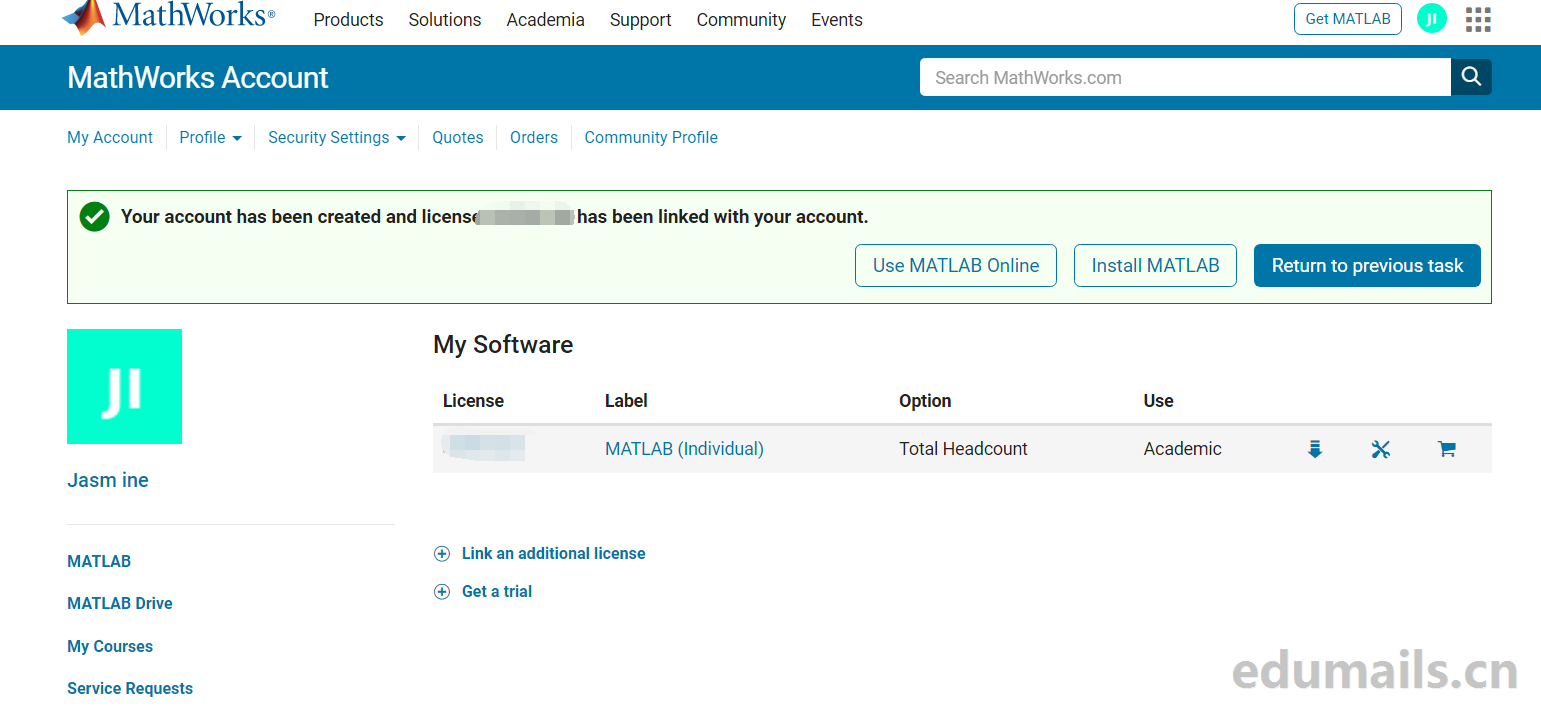Viewport: 1541px width, 712px height.
Task: Click Use MATLAB Online button
Action: [956, 266]
